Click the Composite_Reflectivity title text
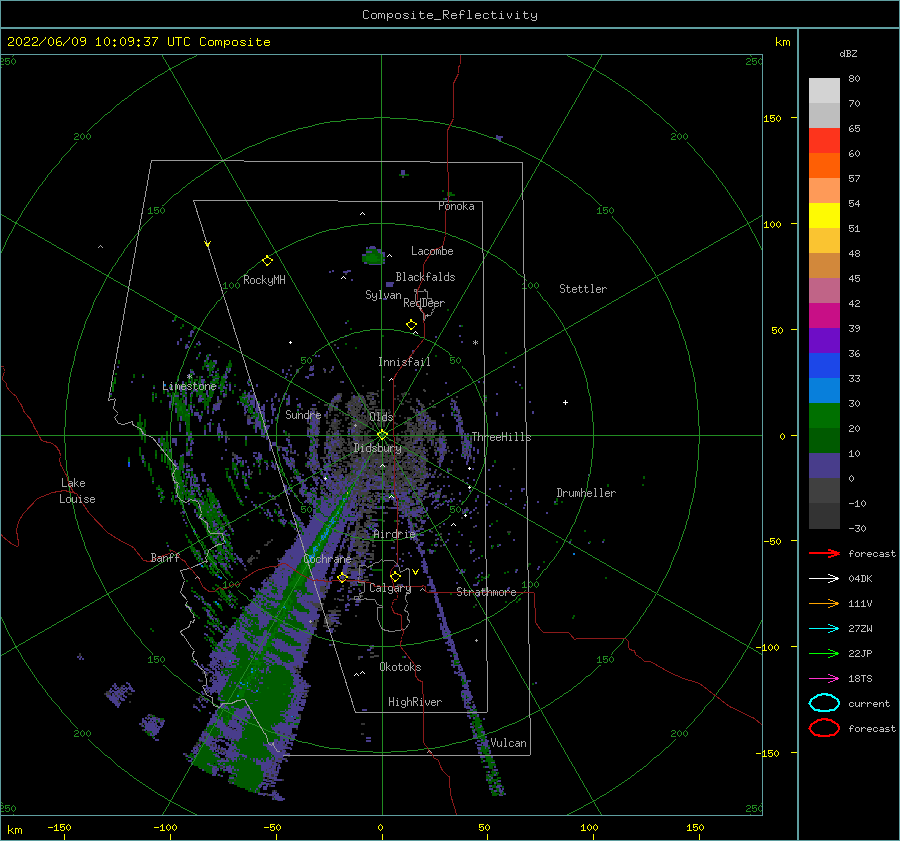 (450, 15)
